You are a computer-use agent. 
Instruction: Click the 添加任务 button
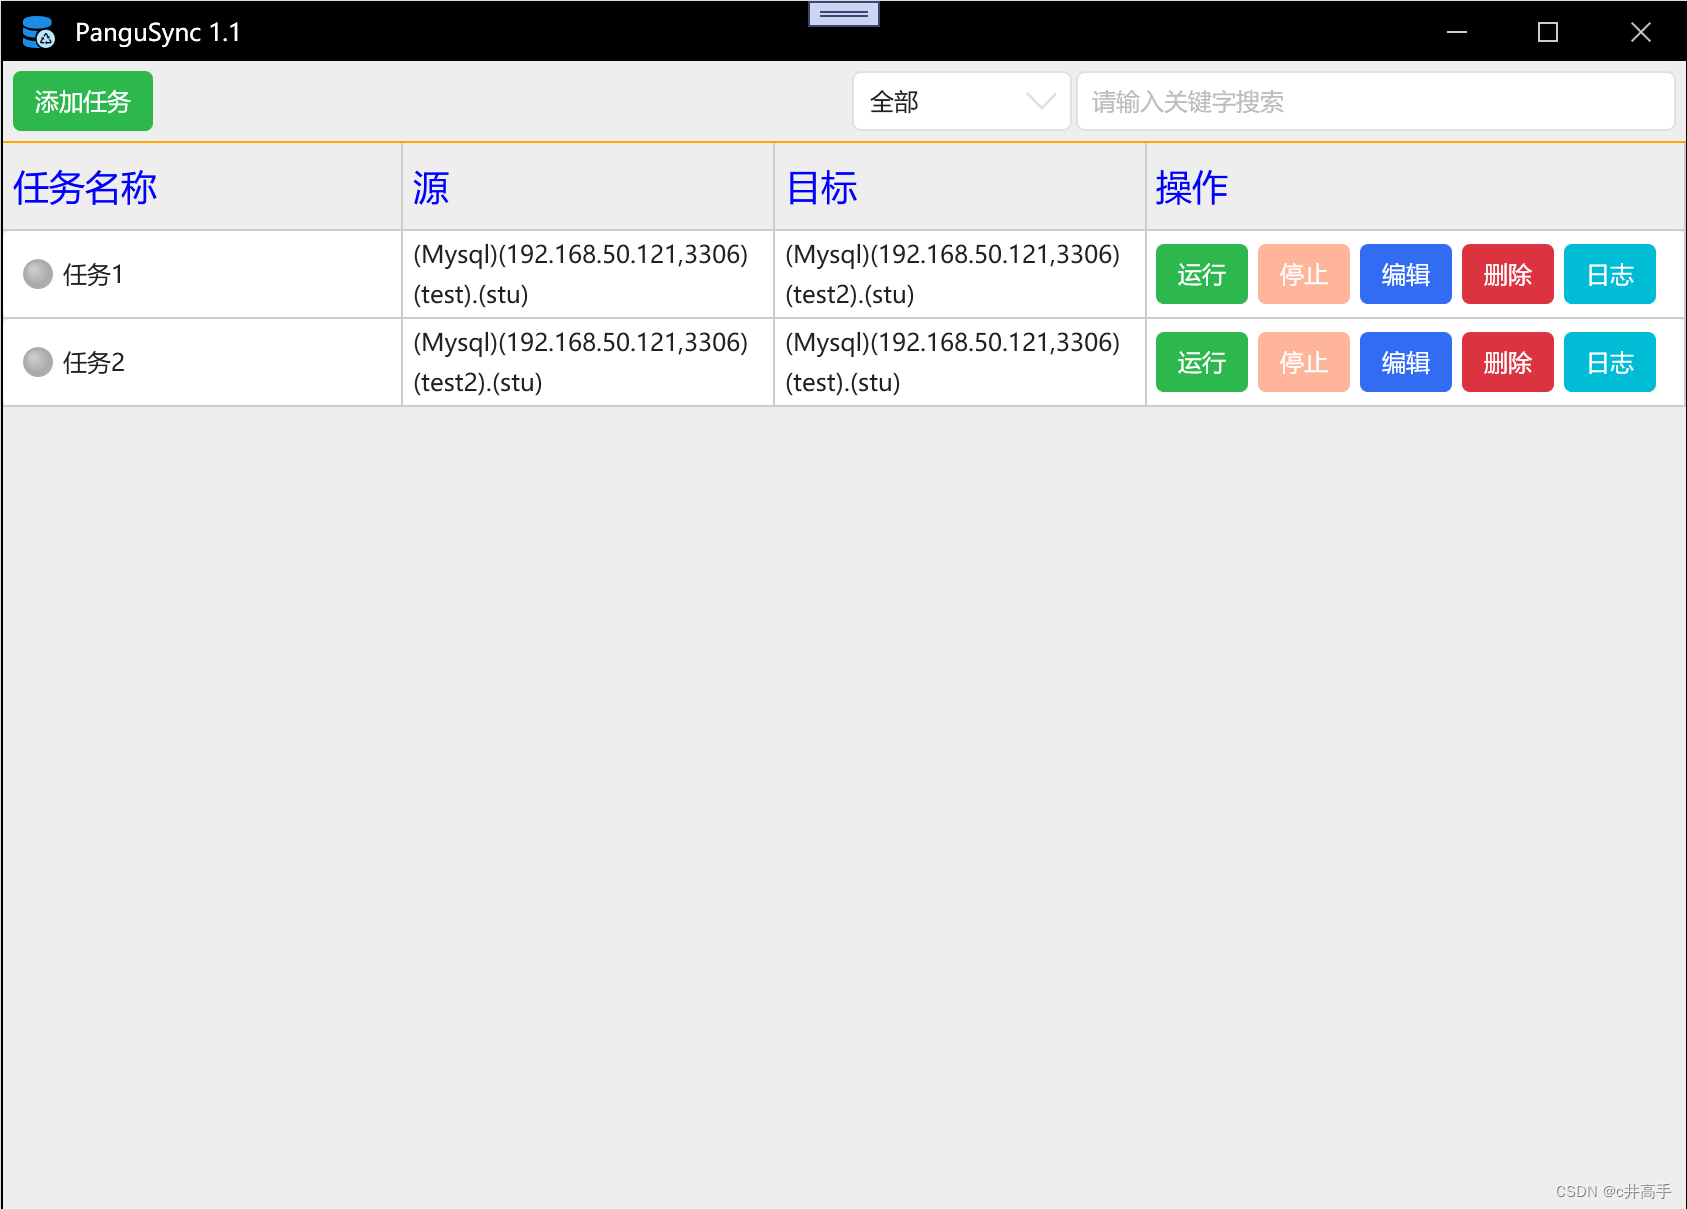click(x=83, y=101)
